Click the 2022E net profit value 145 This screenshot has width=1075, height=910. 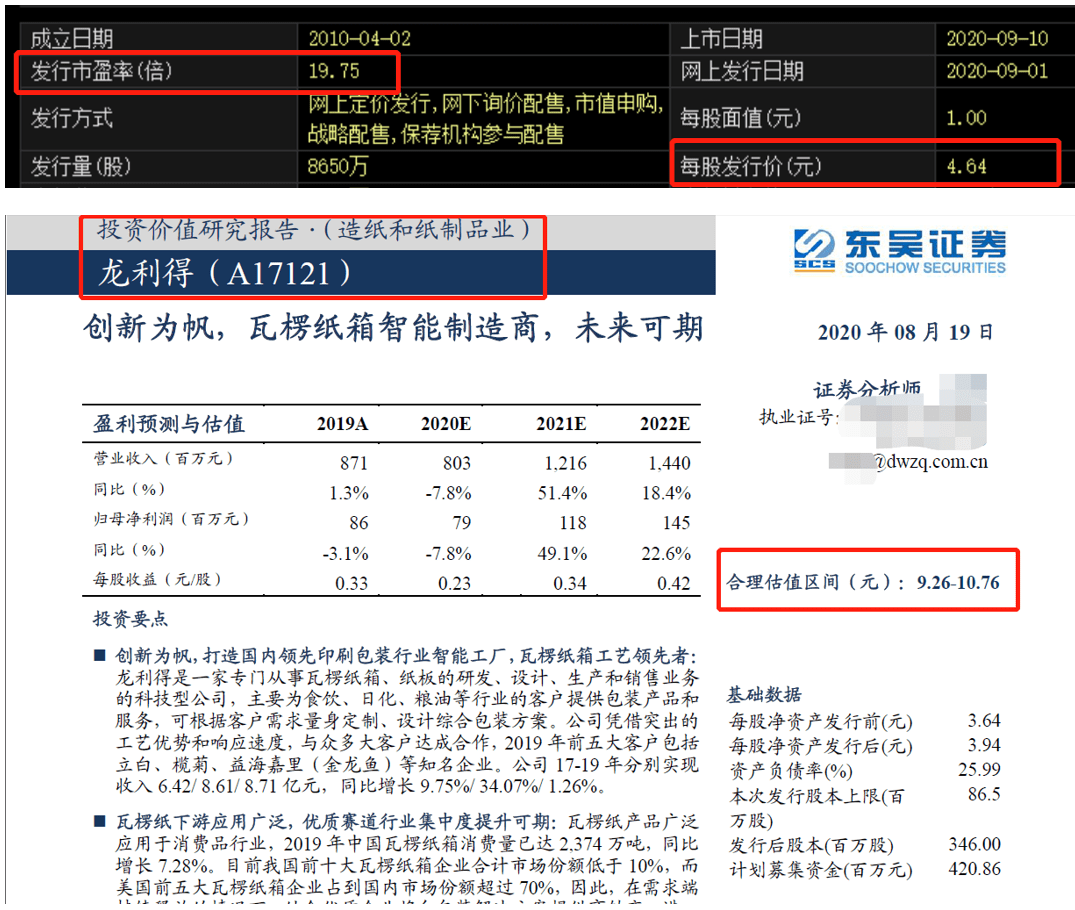click(676, 523)
